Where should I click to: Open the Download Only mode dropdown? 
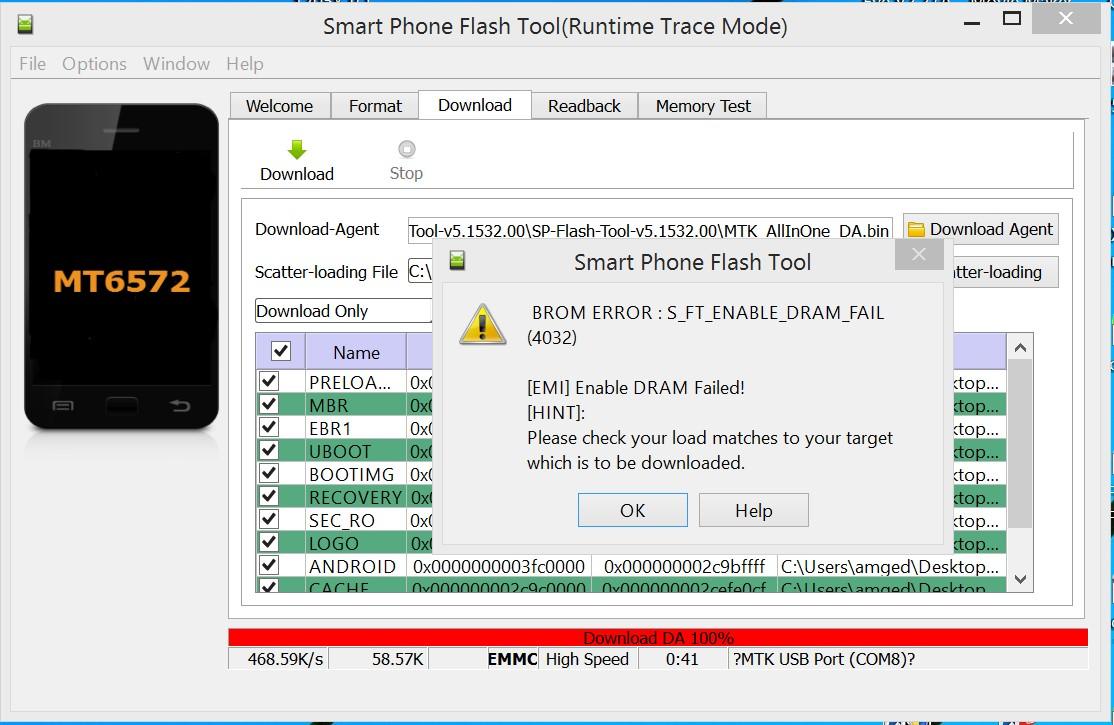click(x=344, y=311)
